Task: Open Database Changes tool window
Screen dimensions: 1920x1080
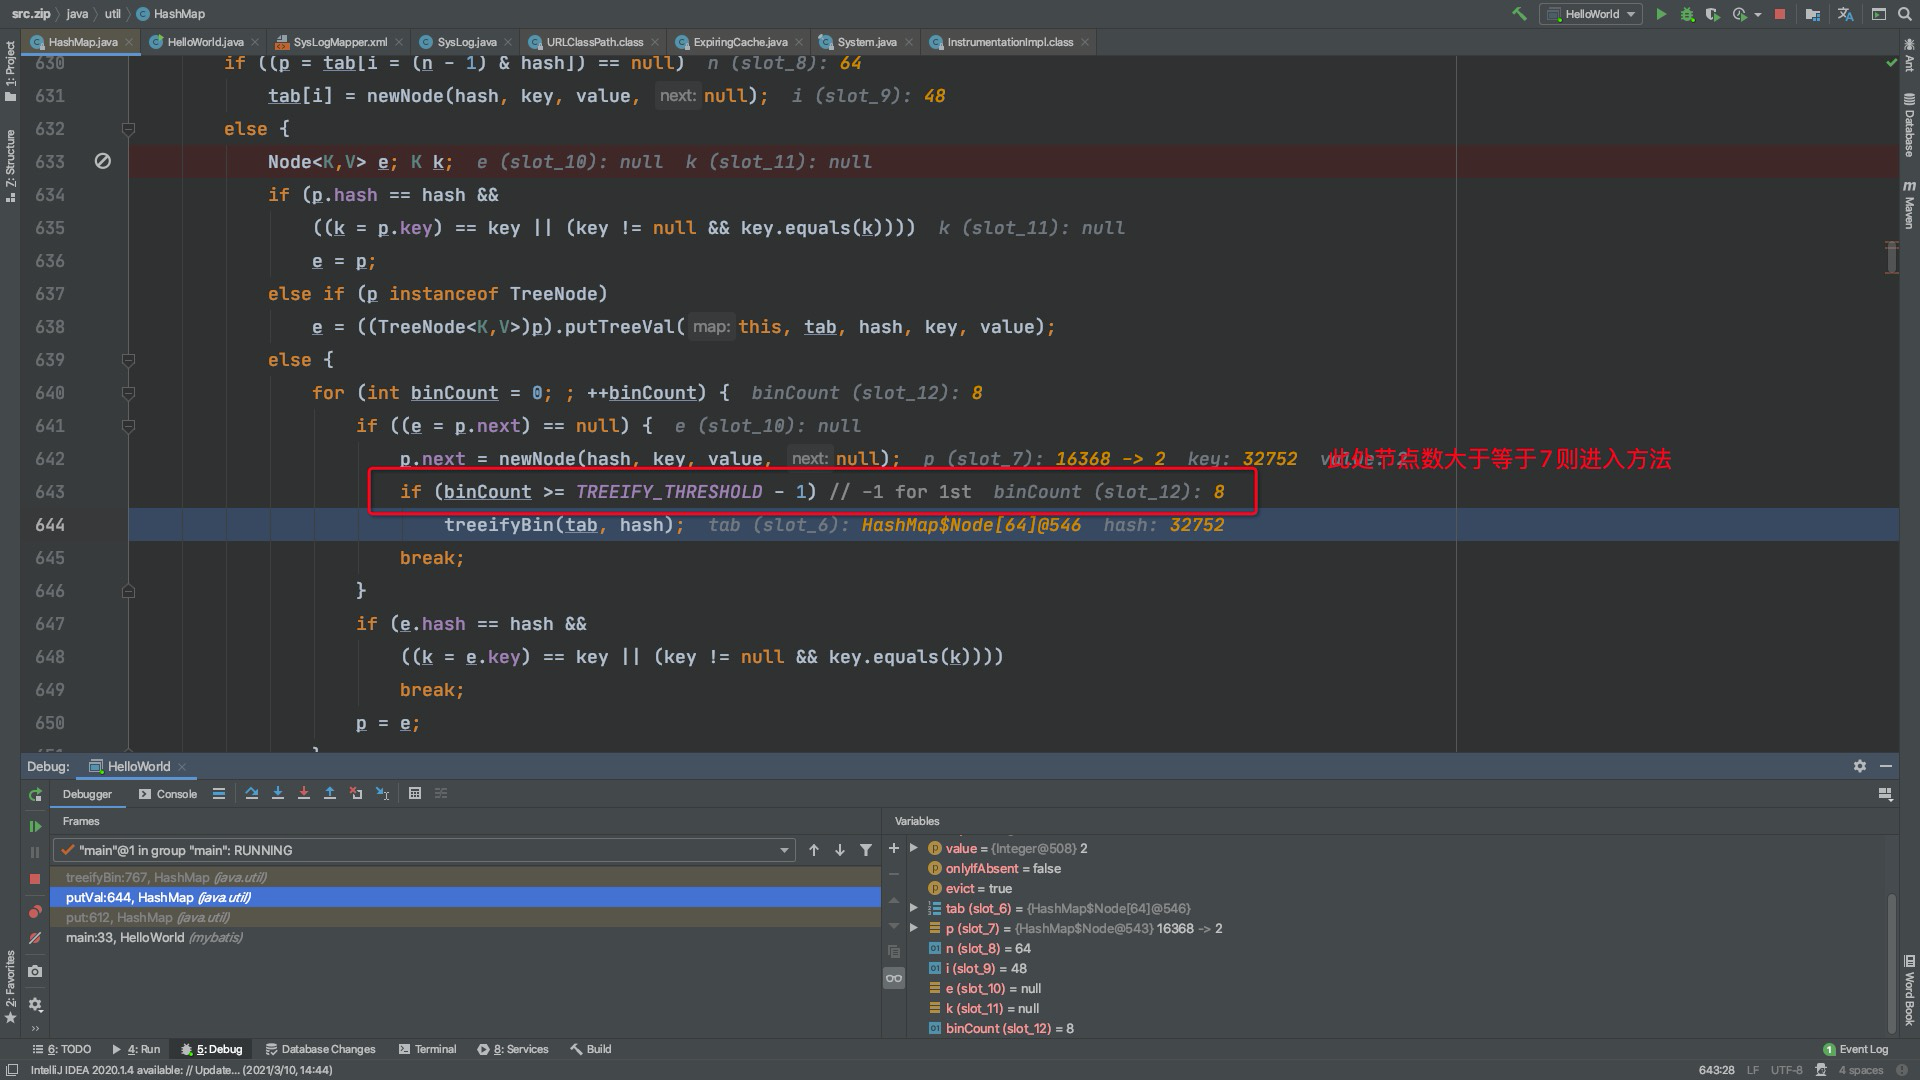Action: [x=320, y=1049]
